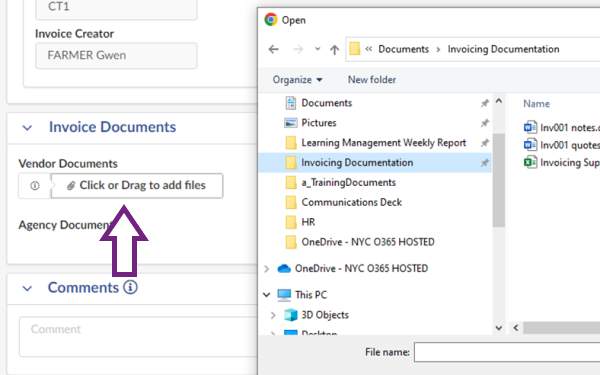Click the Communications Deck folder icon
This screenshot has width=600, height=375.
[x=291, y=202]
